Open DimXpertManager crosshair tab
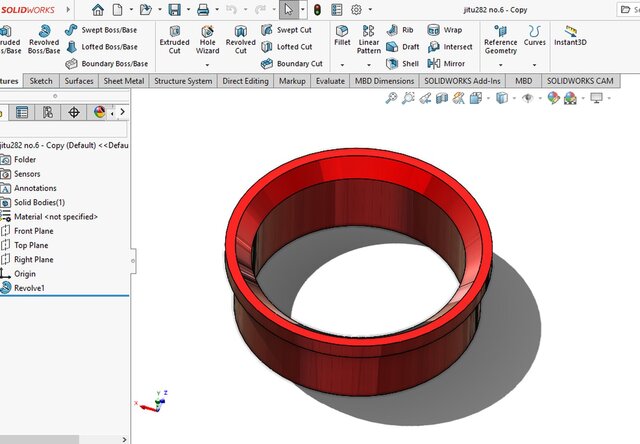The width and height of the screenshot is (640, 444). point(73,112)
